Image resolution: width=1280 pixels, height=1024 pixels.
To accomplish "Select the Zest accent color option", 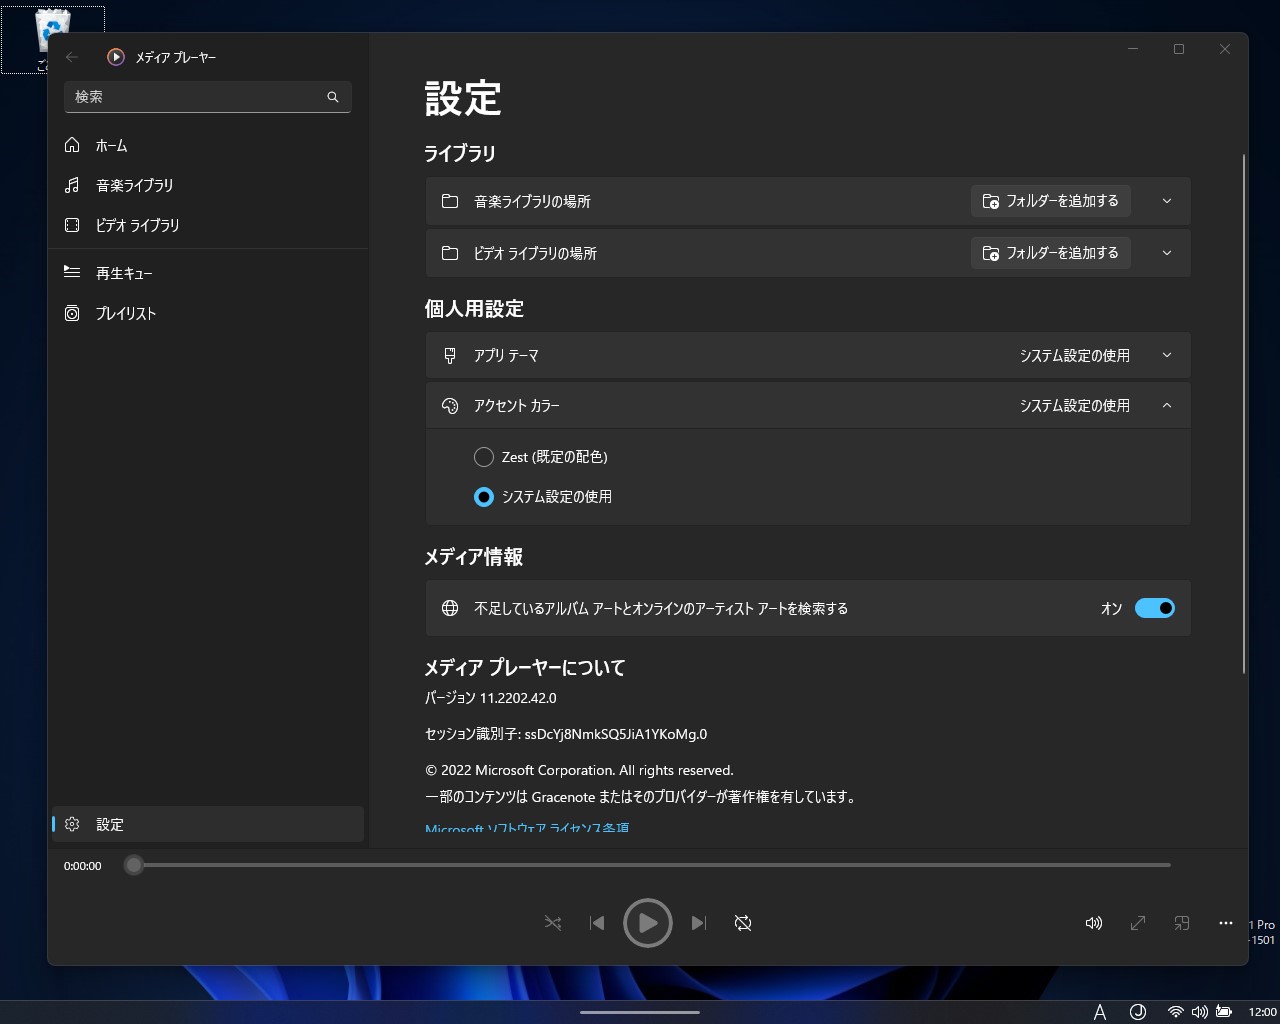I will (x=483, y=456).
